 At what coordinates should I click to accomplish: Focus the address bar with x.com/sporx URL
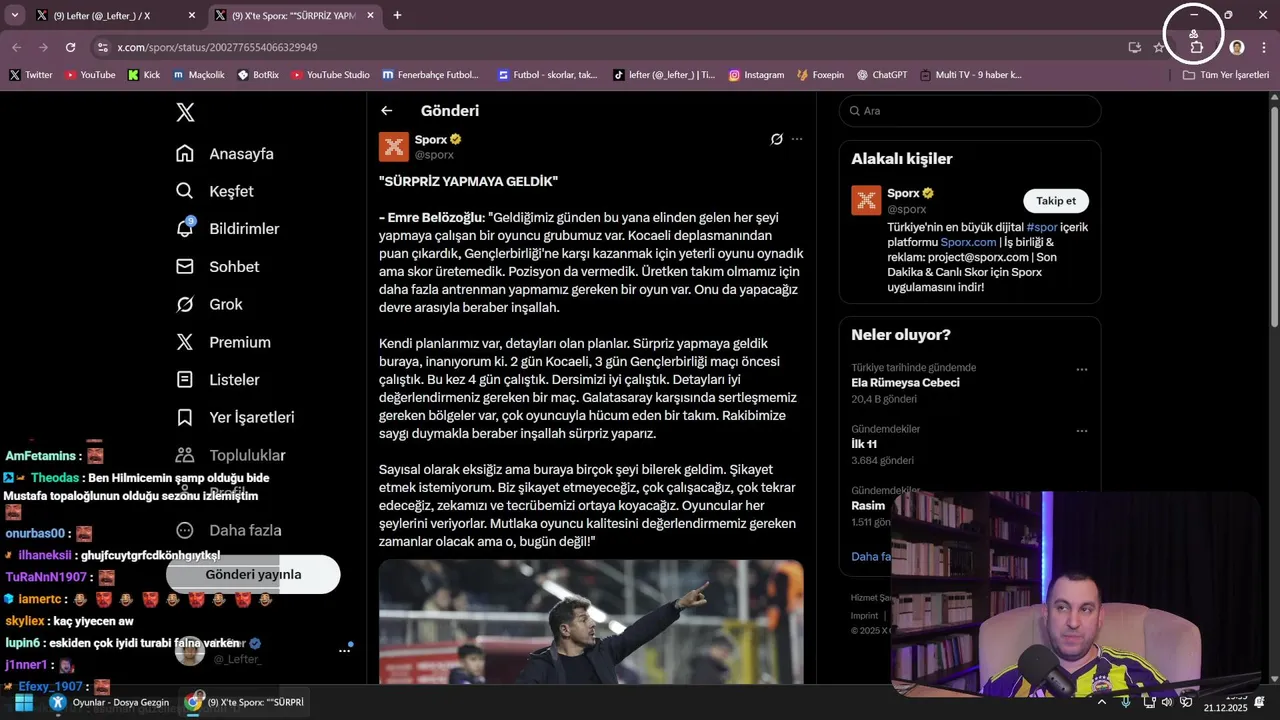(610, 47)
